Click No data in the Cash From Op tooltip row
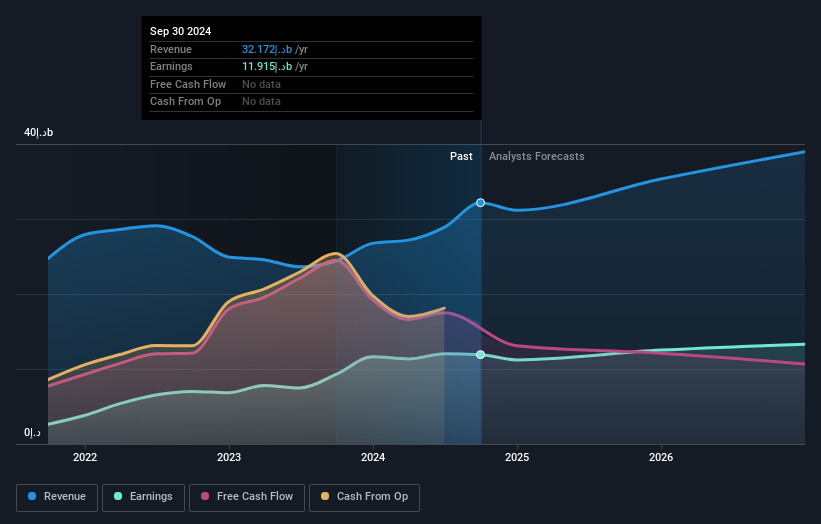 pos(261,102)
